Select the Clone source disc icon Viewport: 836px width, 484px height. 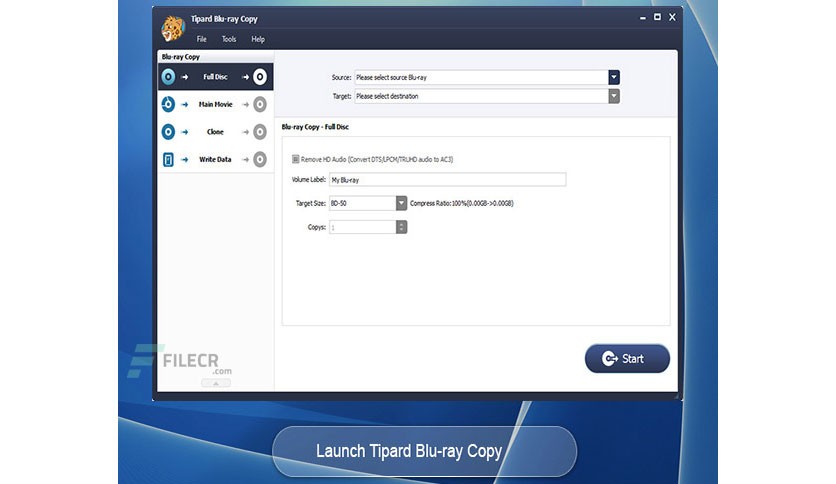[168, 132]
